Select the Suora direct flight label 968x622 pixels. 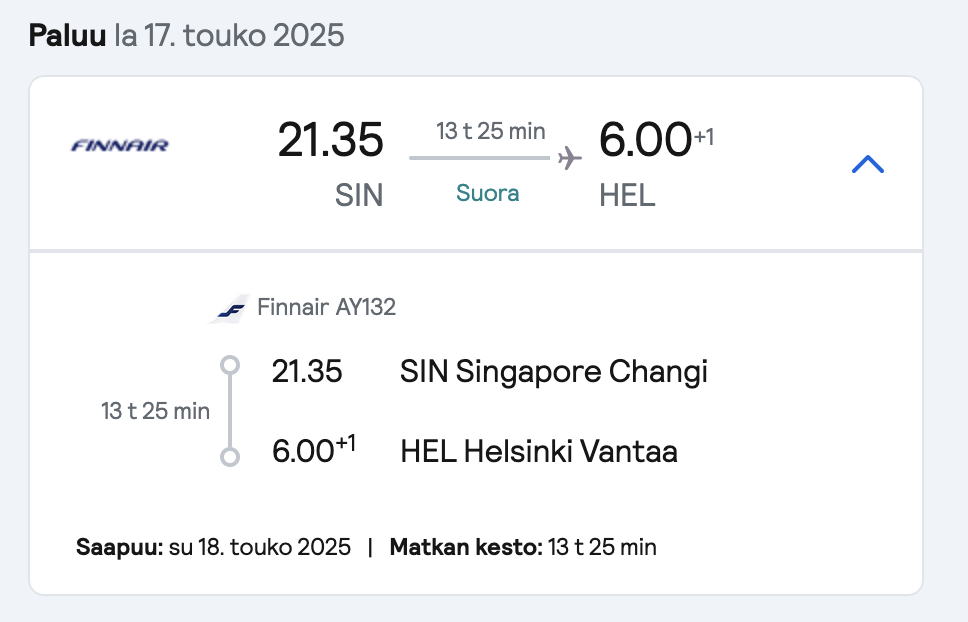[488, 193]
